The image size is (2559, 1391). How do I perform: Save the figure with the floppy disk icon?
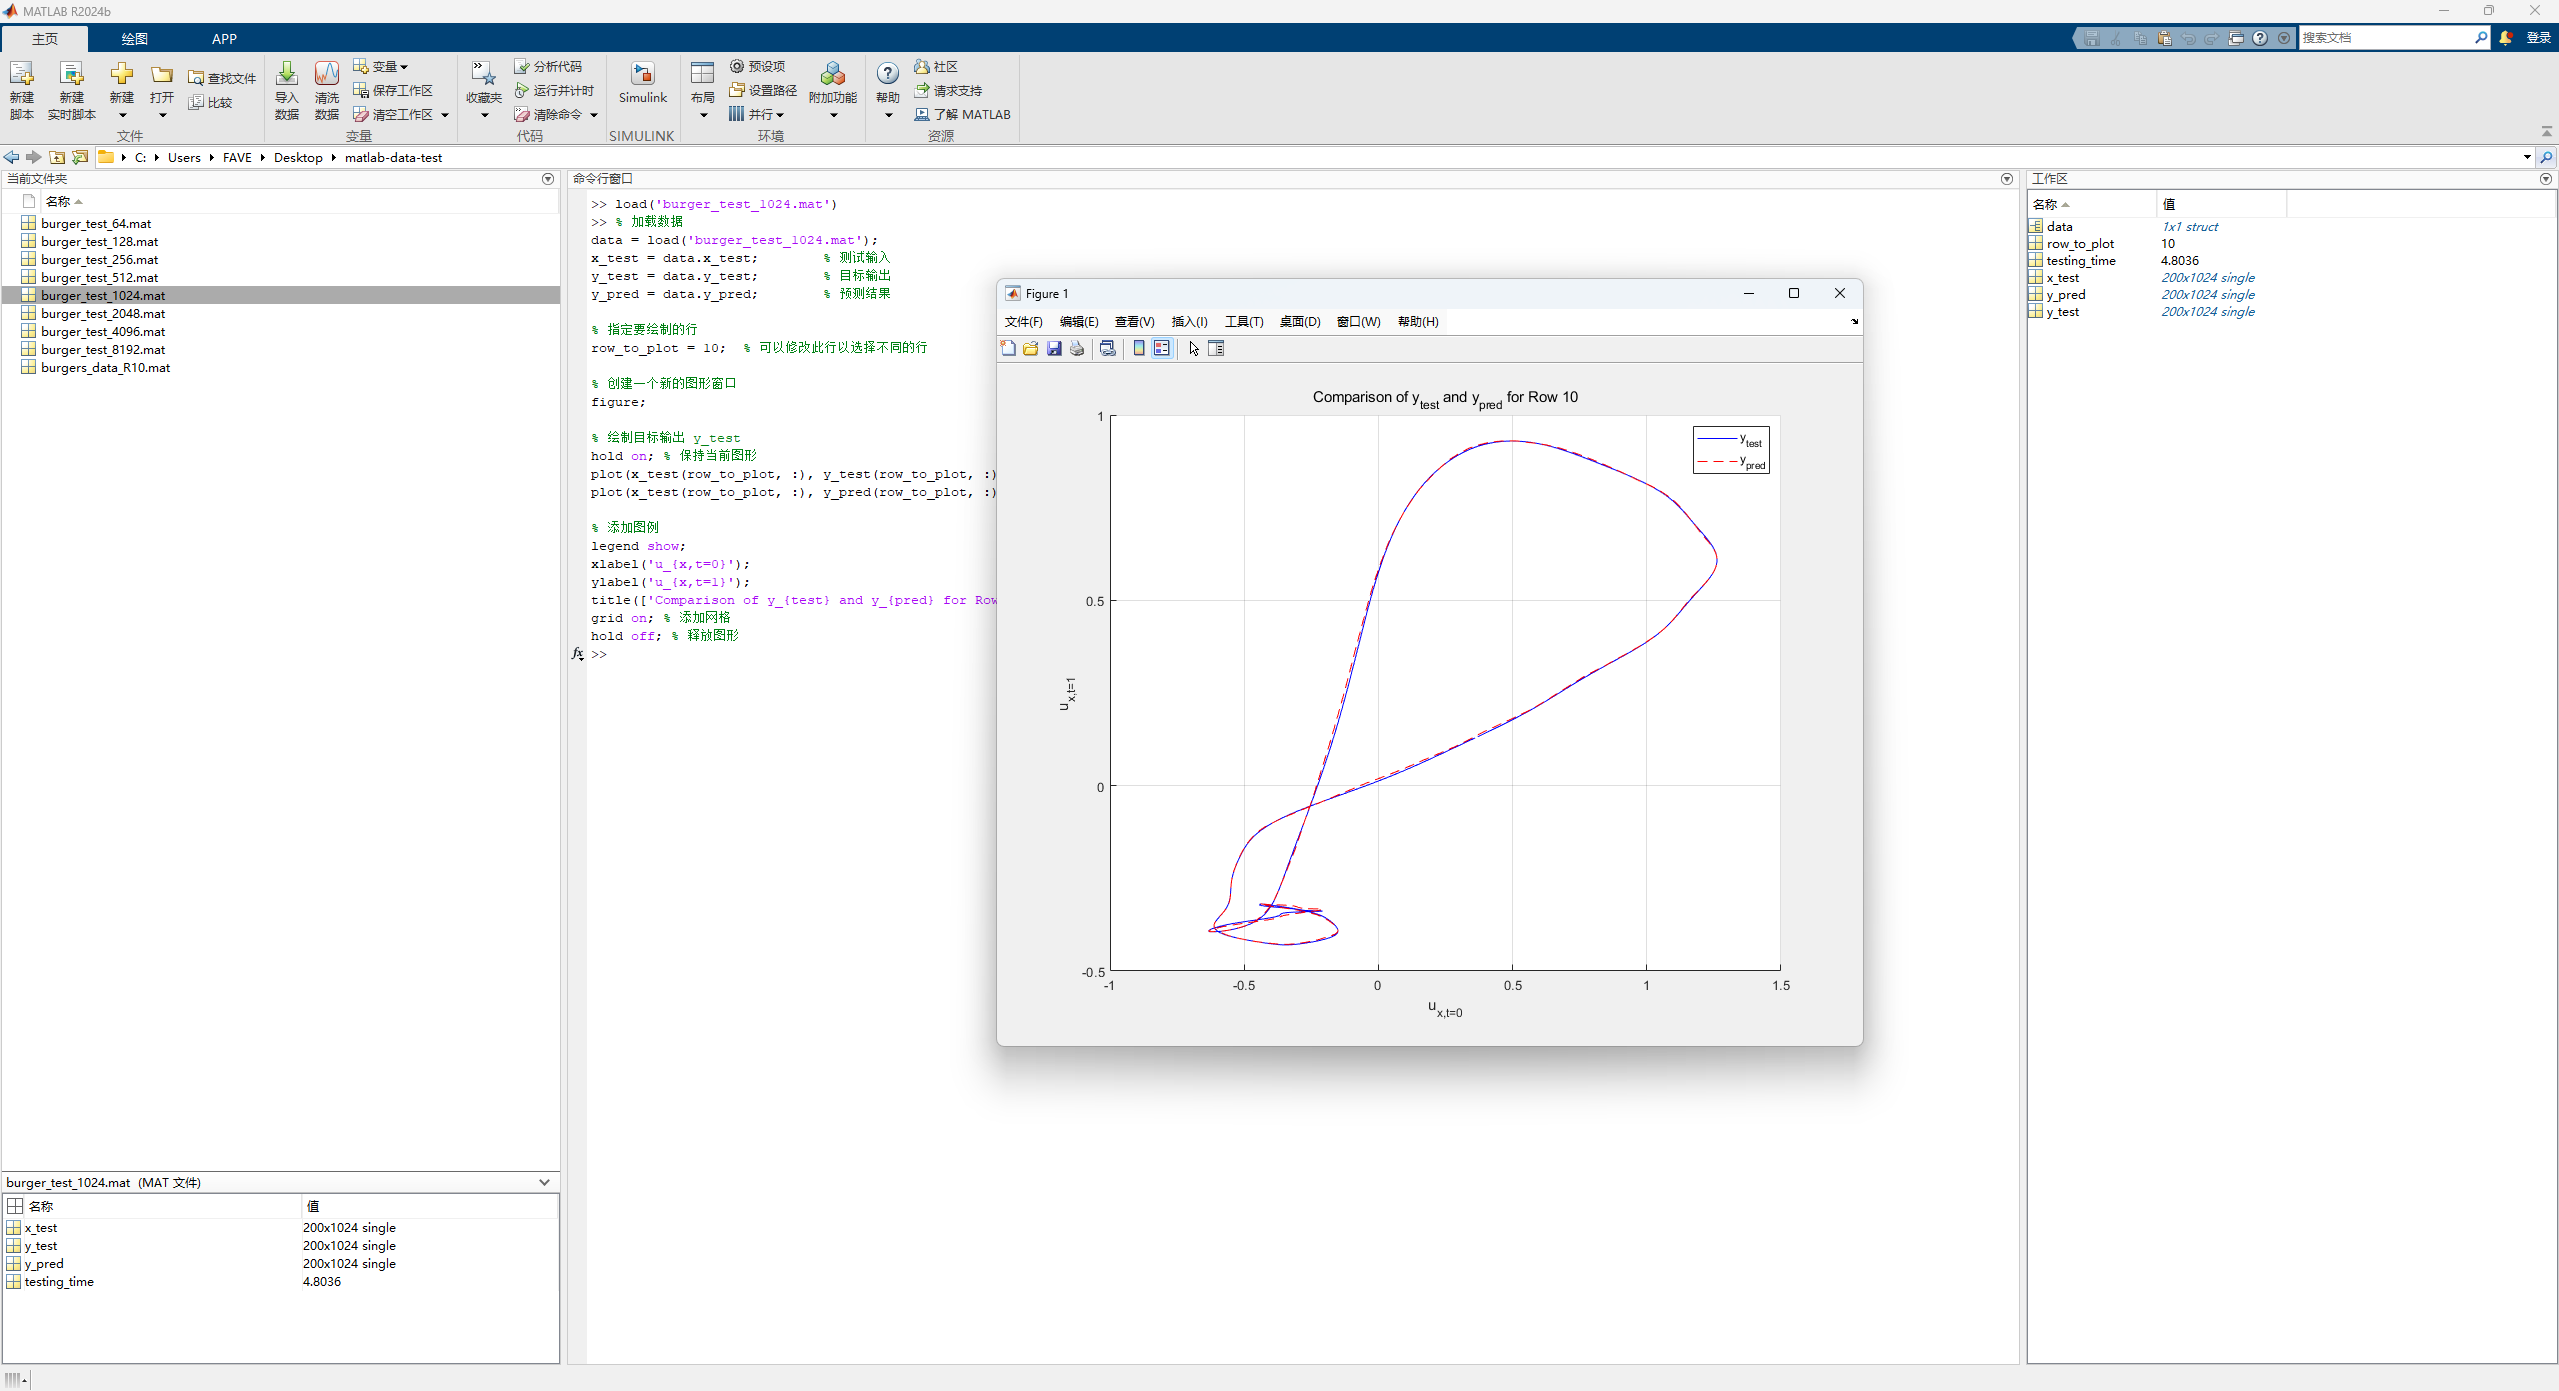coord(1054,349)
